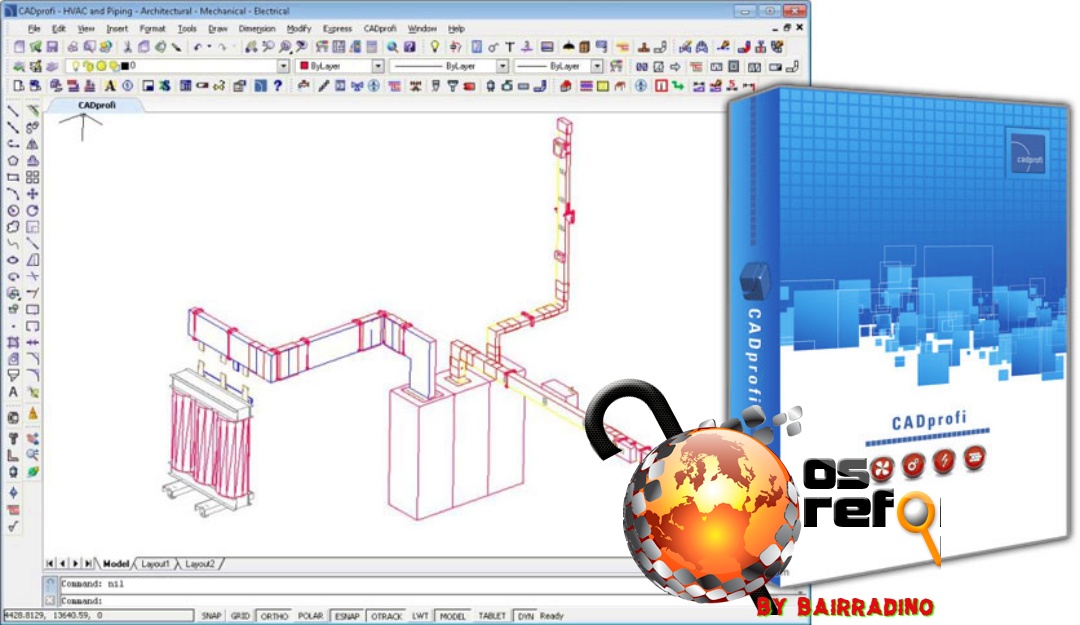Screen dimensions: 1080x625
Task: Click the Save (floppy disk) icon
Action: [x=52, y=47]
